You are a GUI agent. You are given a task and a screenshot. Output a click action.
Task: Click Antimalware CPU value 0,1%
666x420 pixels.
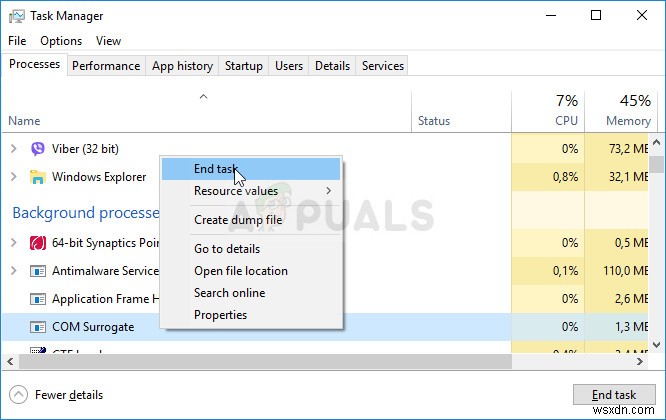[565, 271]
